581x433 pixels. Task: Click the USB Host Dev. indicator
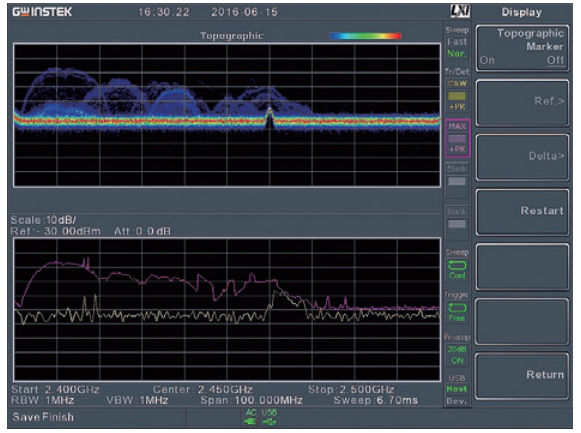pos(457,389)
